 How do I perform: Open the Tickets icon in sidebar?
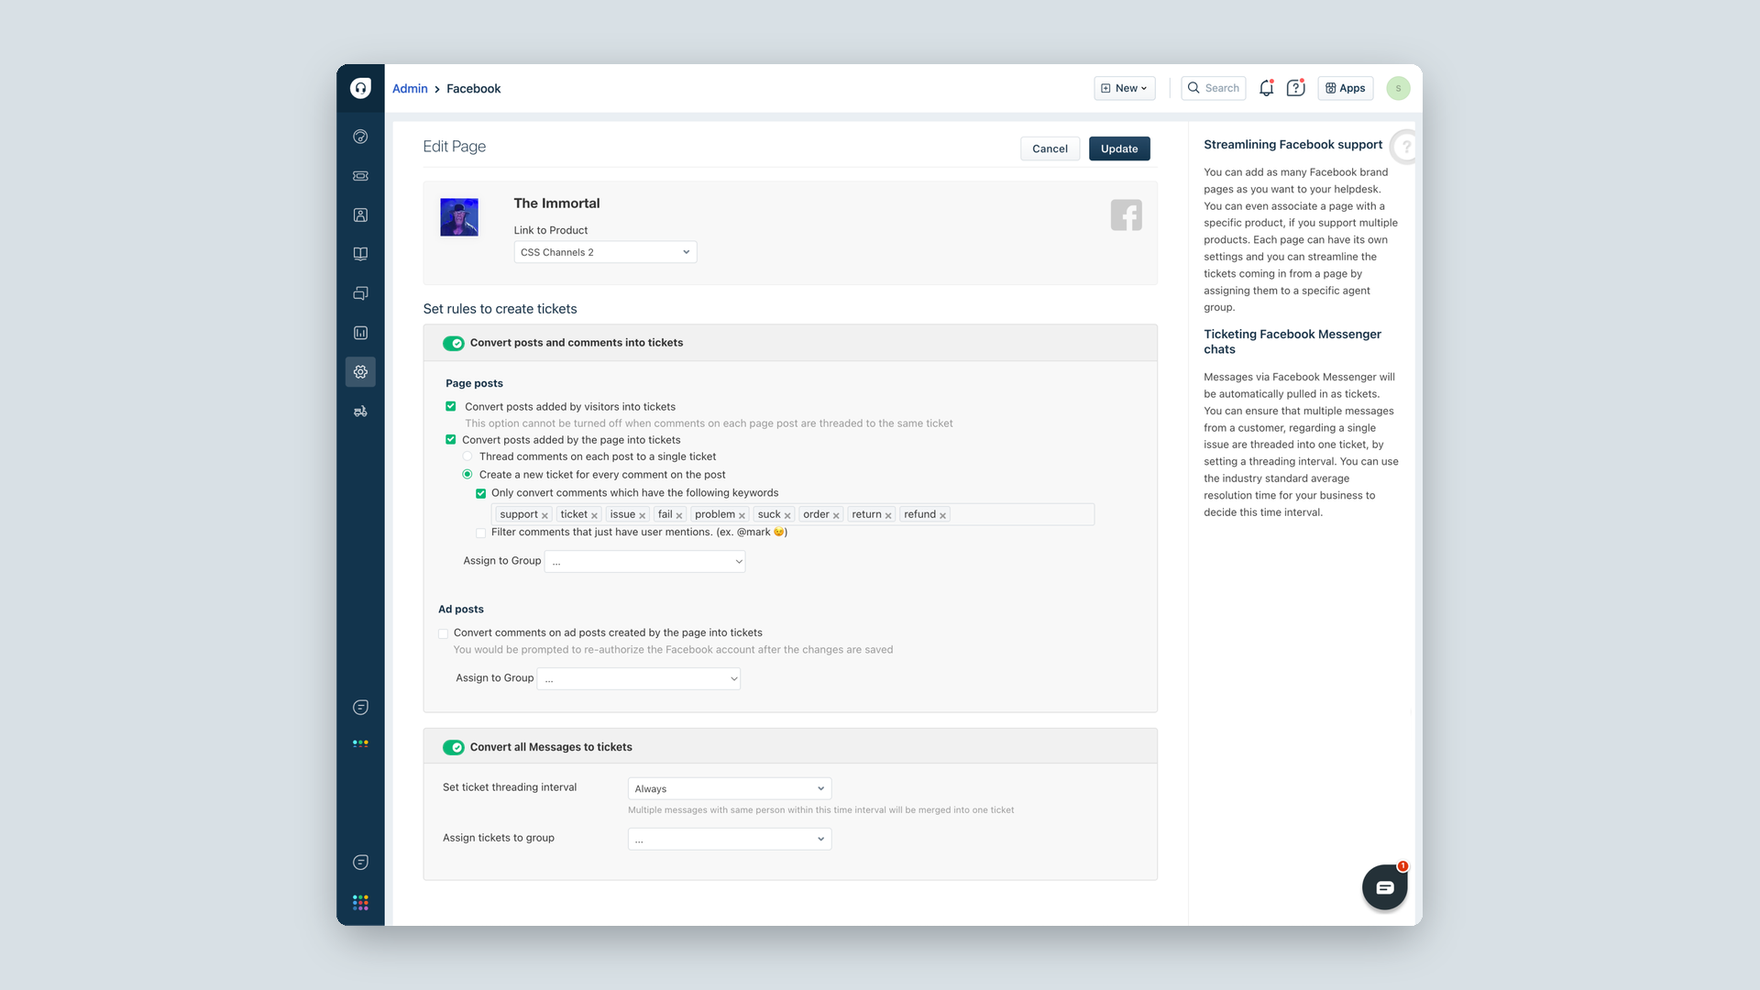361,176
